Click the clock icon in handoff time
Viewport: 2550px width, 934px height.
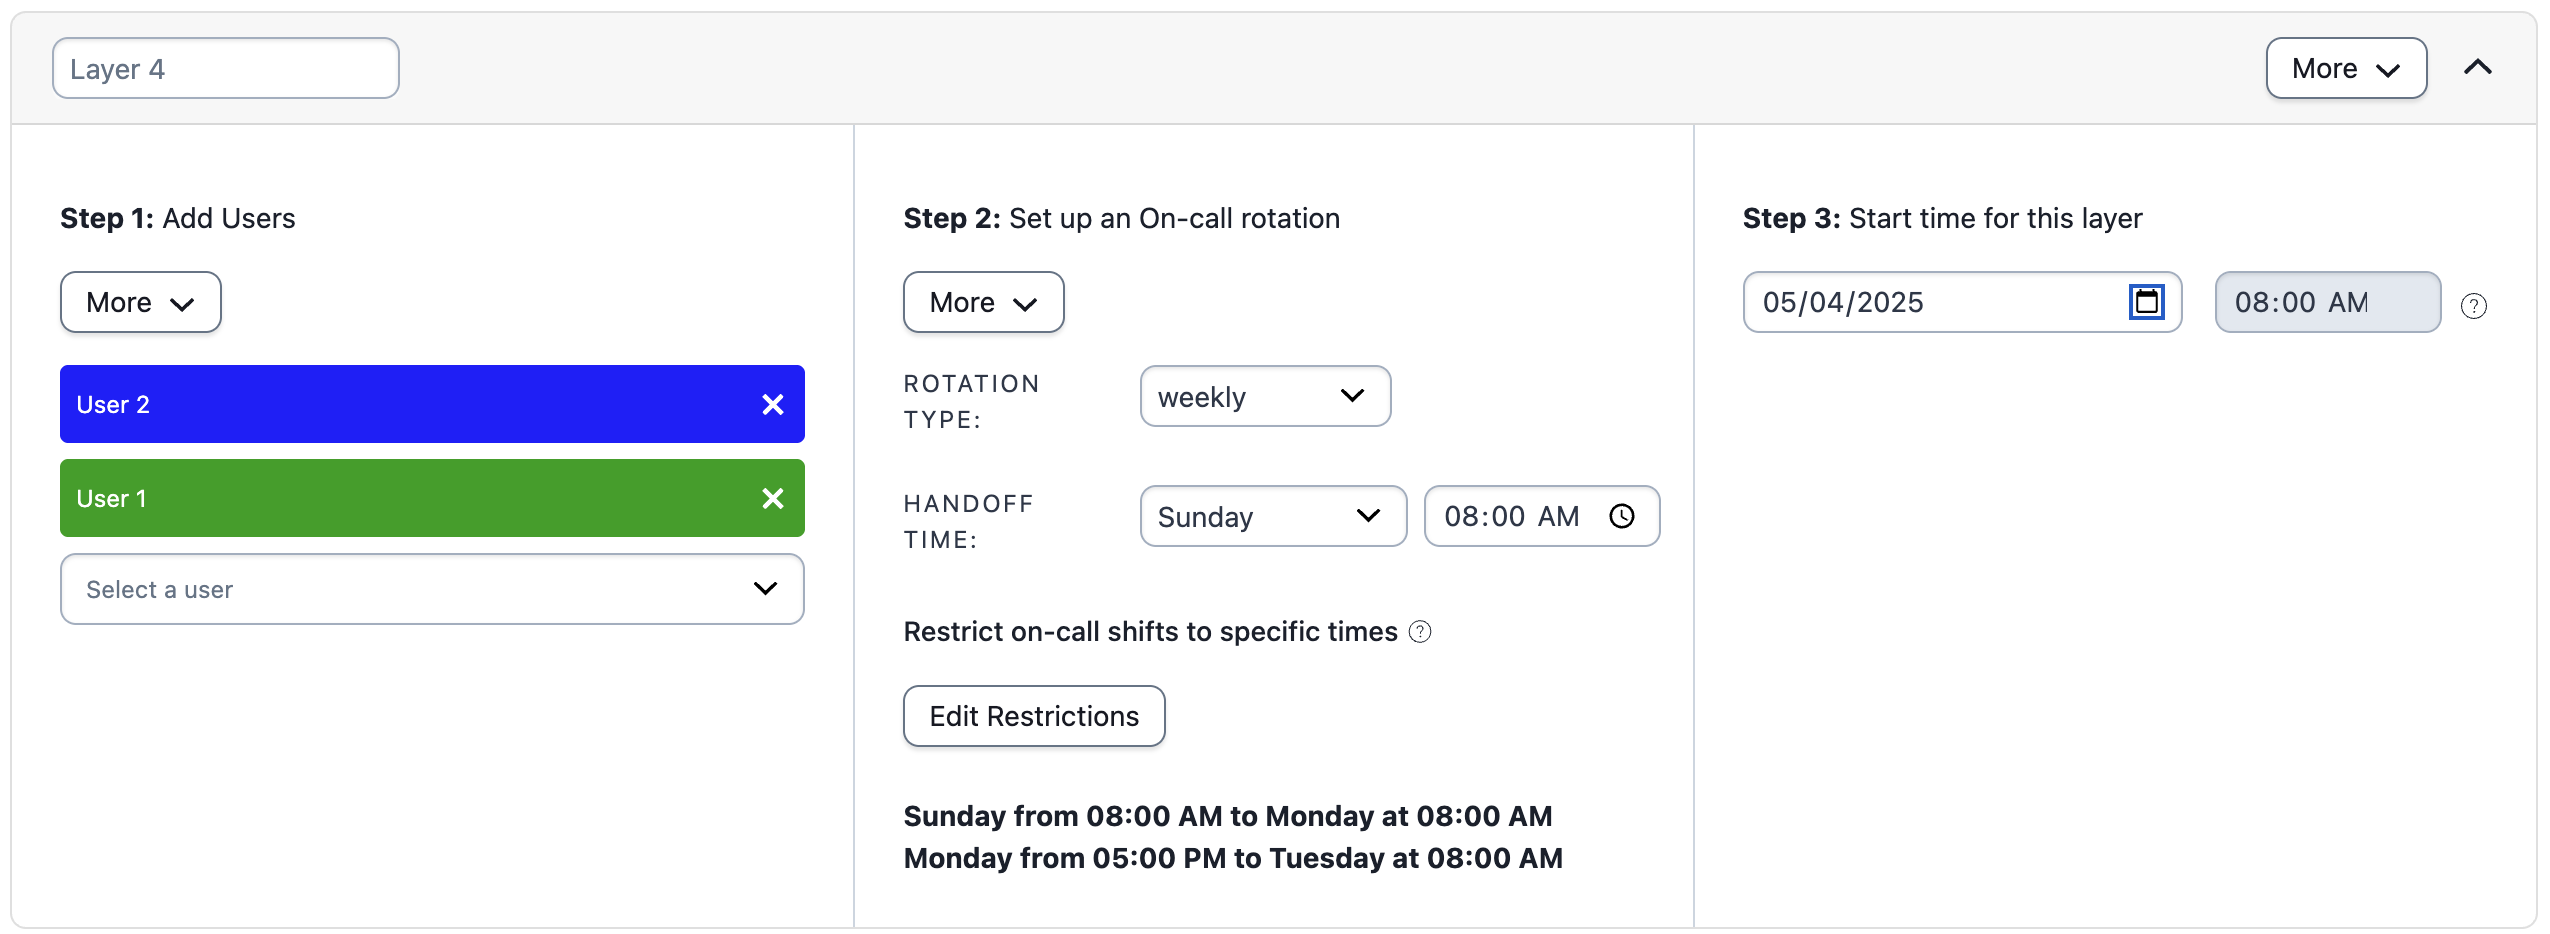[1621, 516]
